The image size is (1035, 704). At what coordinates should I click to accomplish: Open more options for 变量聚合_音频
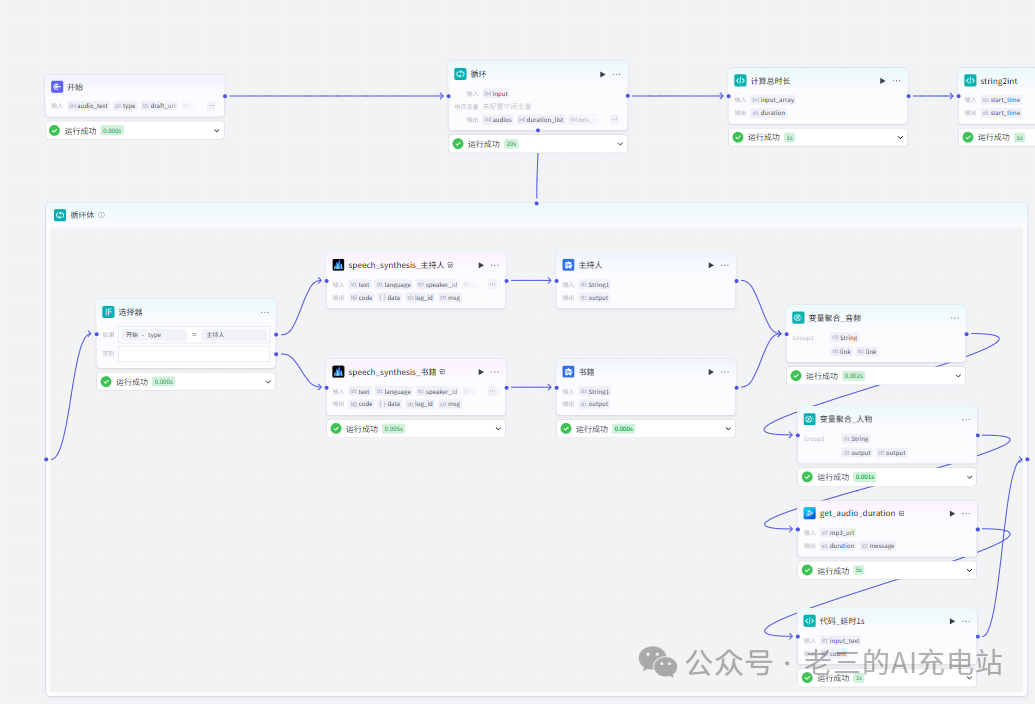pos(954,318)
